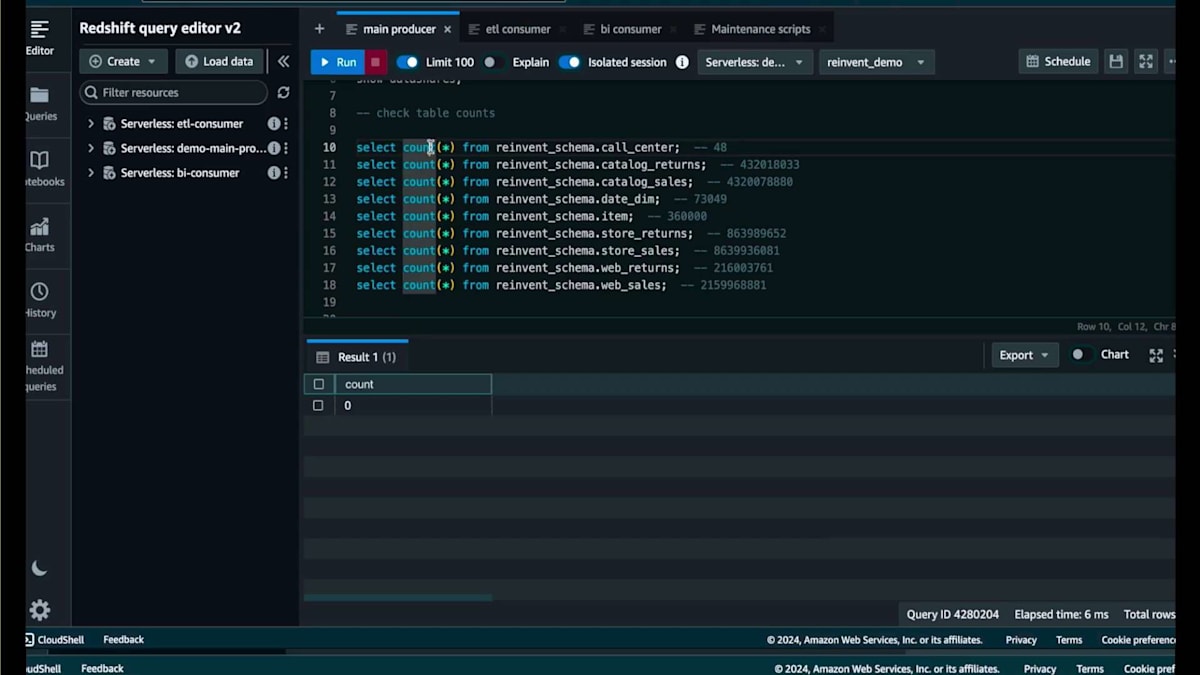Open the reinvent_demo database dropdown
1200x675 pixels.
pos(877,62)
